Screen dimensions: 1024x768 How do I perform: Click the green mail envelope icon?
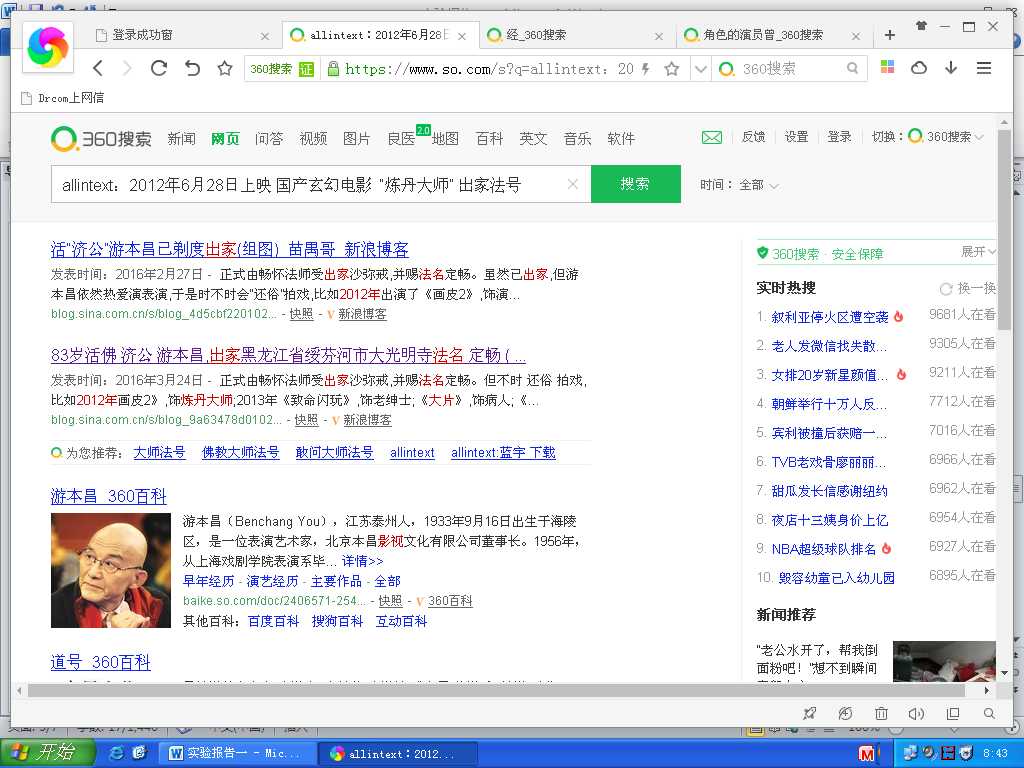[712, 137]
